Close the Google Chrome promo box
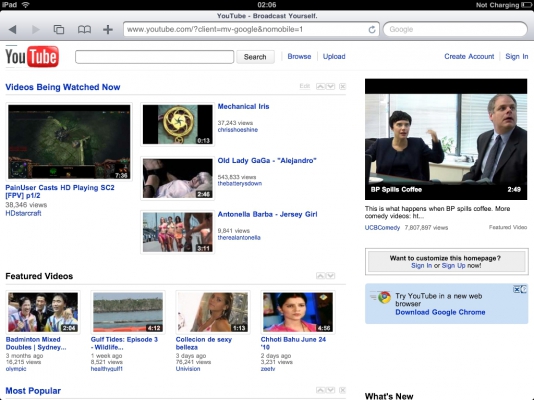The height and width of the screenshot is (400, 534). (517, 290)
